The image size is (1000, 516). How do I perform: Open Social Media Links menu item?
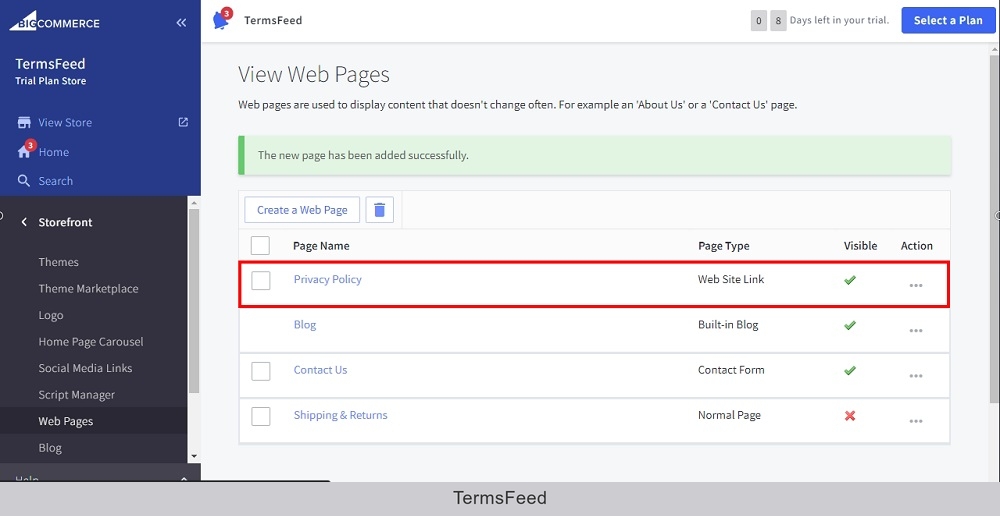point(85,368)
